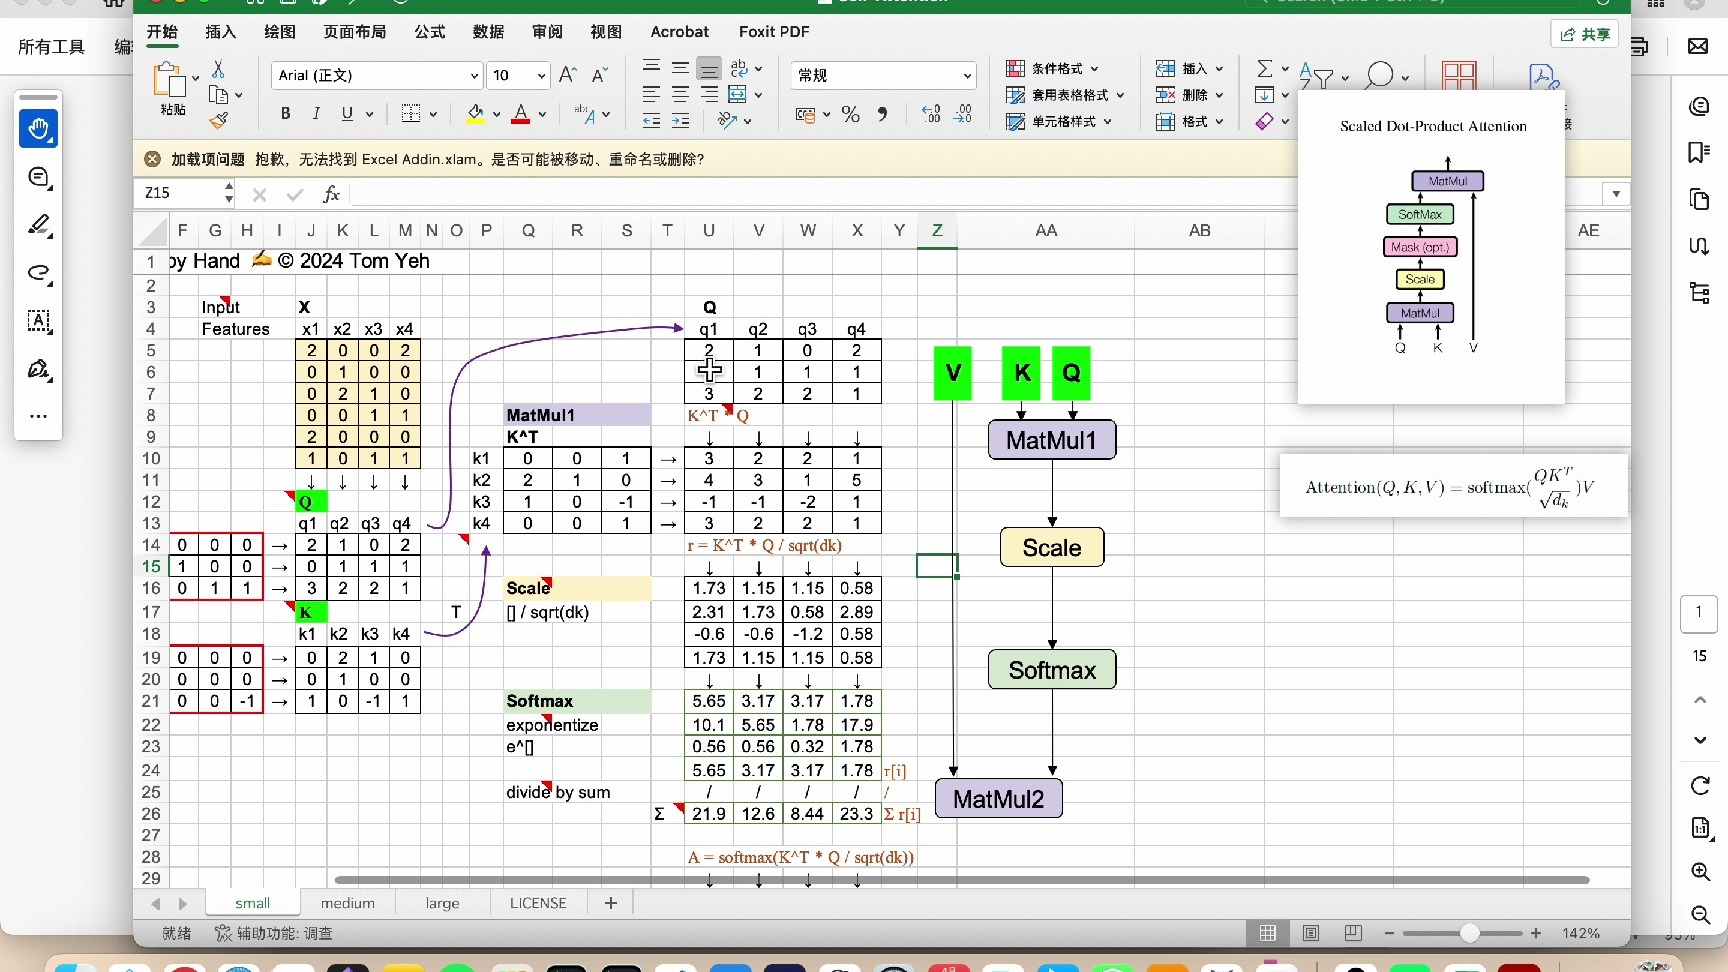This screenshot has height=972, width=1728.
Task: Click the Paste (粘贴) clipboard icon
Action: pos(170,81)
